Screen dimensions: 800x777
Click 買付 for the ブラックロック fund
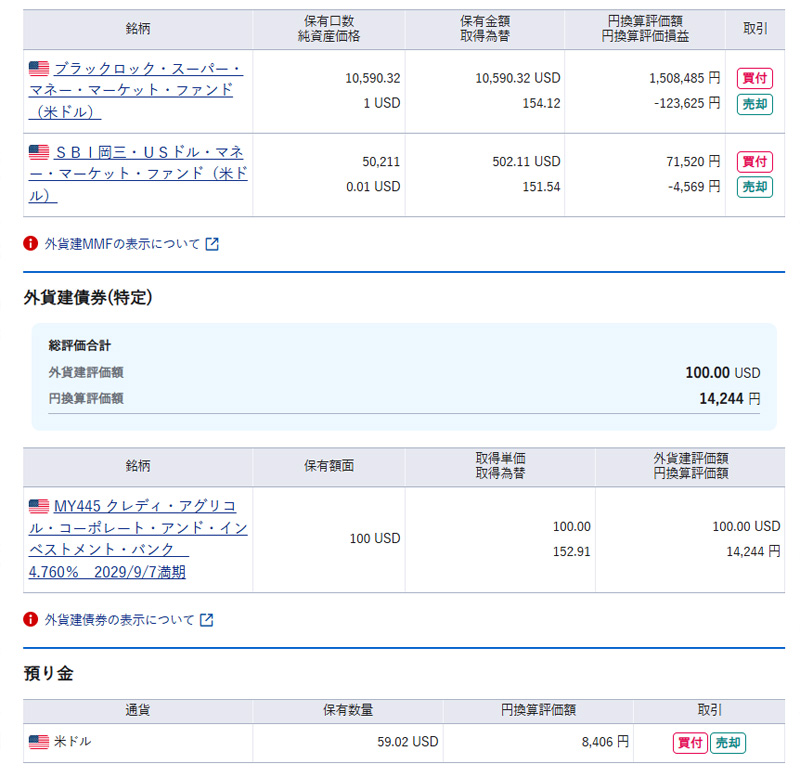(x=755, y=78)
